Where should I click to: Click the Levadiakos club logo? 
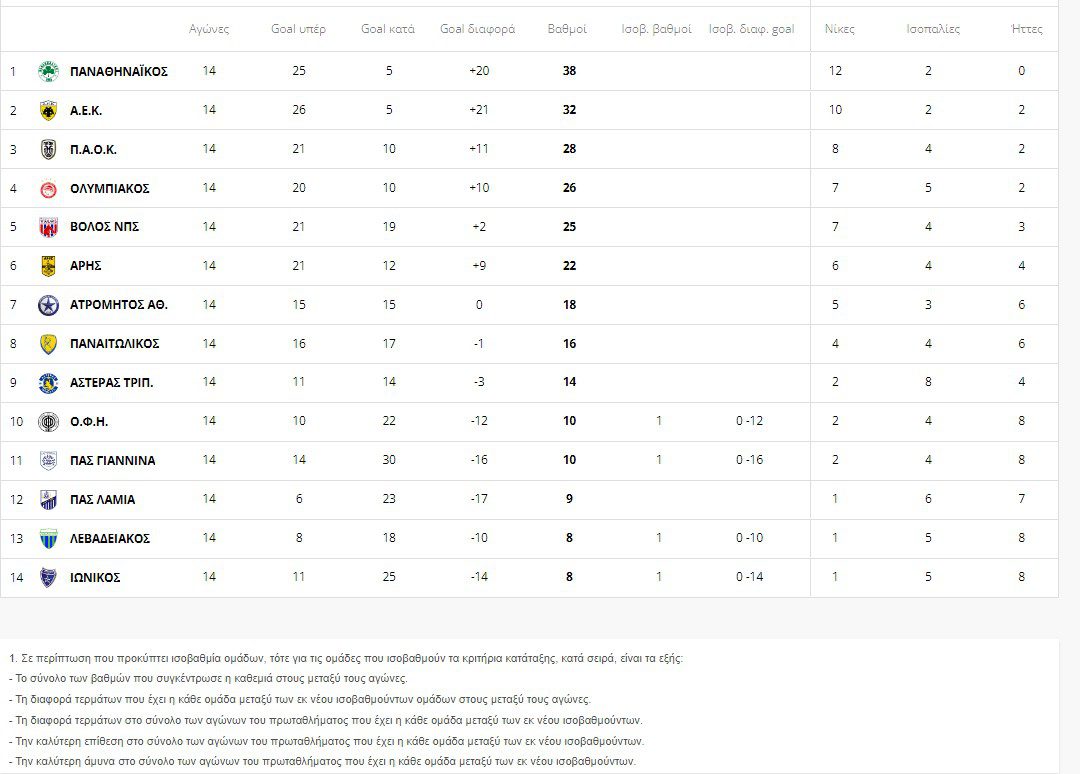[x=48, y=538]
